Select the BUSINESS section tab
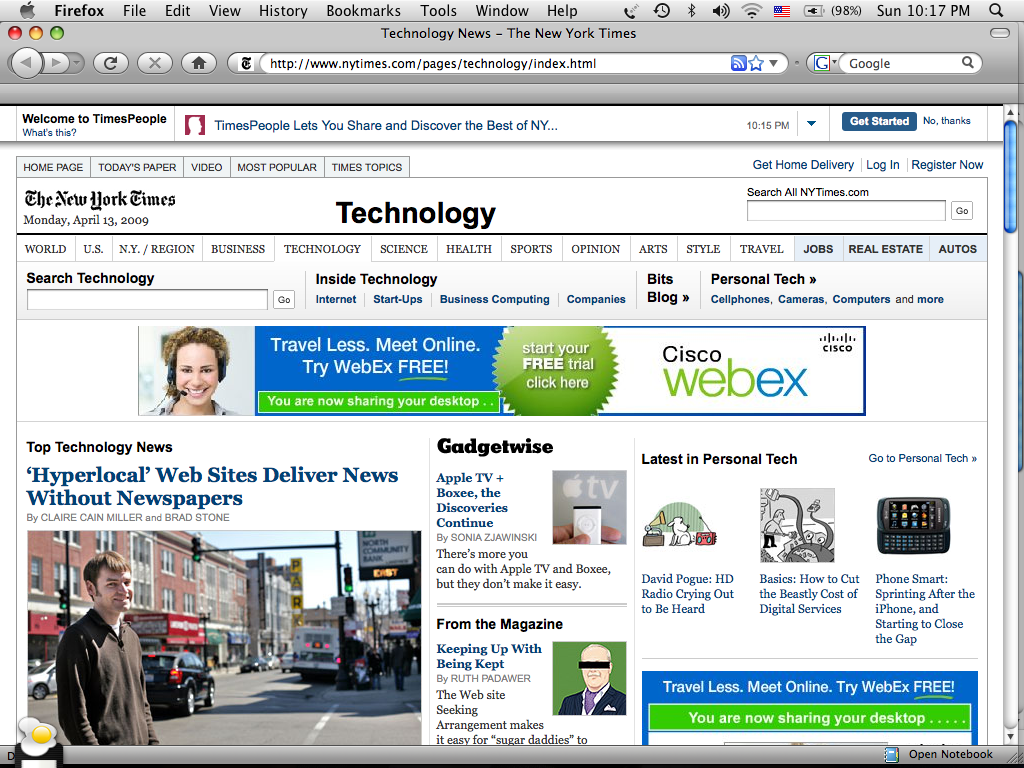This screenshot has width=1024, height=768. [x=238, y=249]
